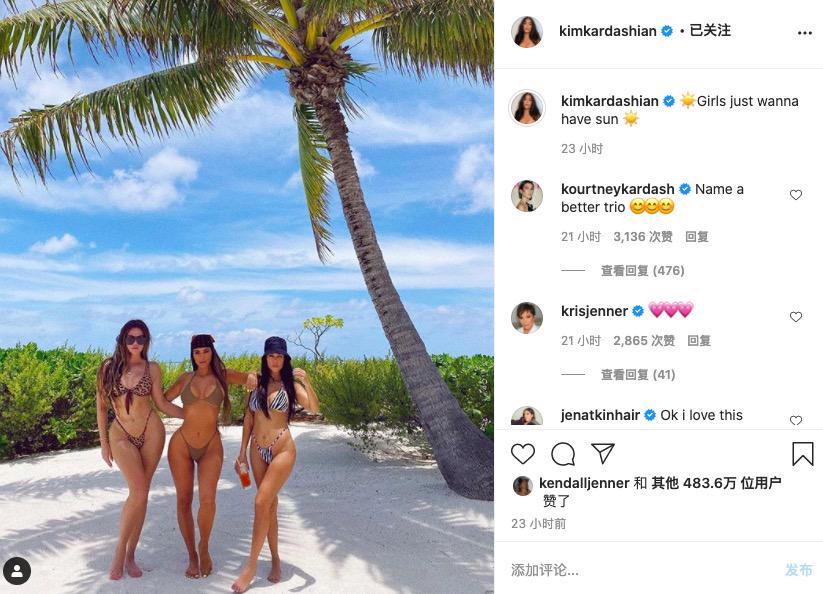
Task: Like kourtneykardash's comment heart
Action: (x=796, y=195)
